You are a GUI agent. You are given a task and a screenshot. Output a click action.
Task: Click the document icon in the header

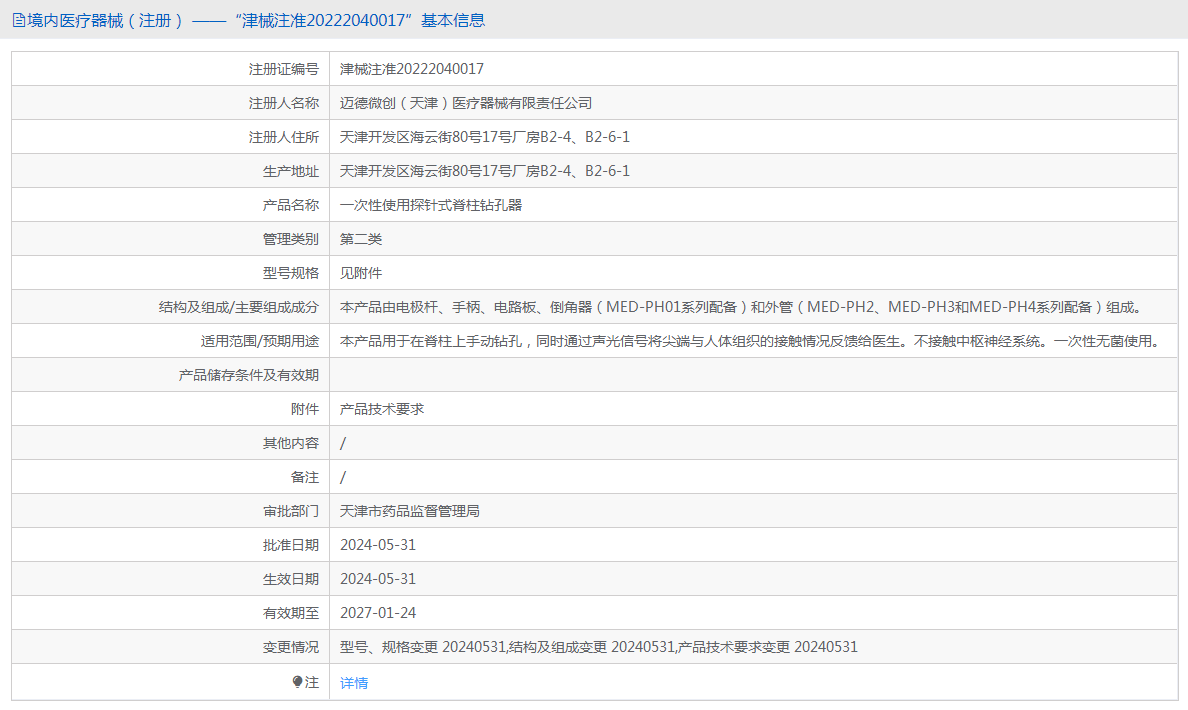[18, 20]
